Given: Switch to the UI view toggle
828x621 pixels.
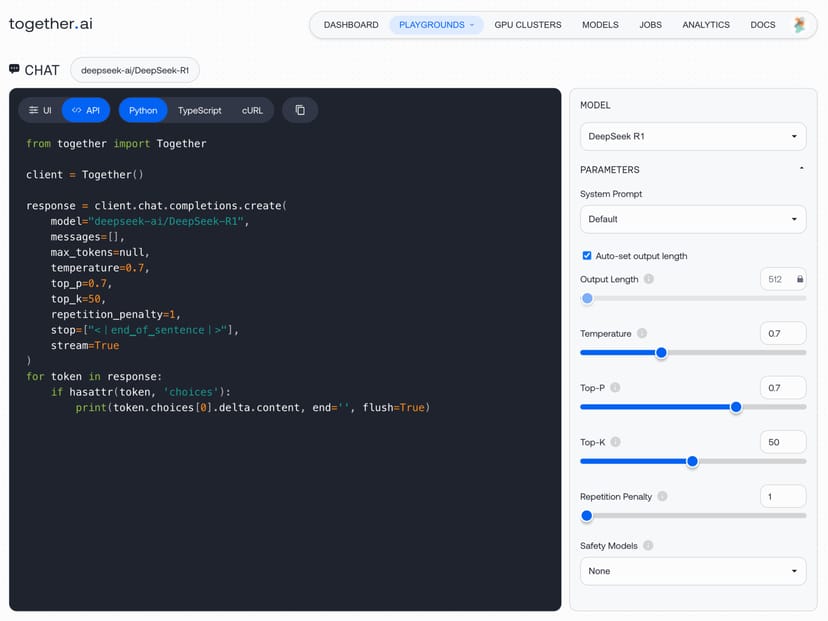Looking at the screenshot, I should [40, 110].
